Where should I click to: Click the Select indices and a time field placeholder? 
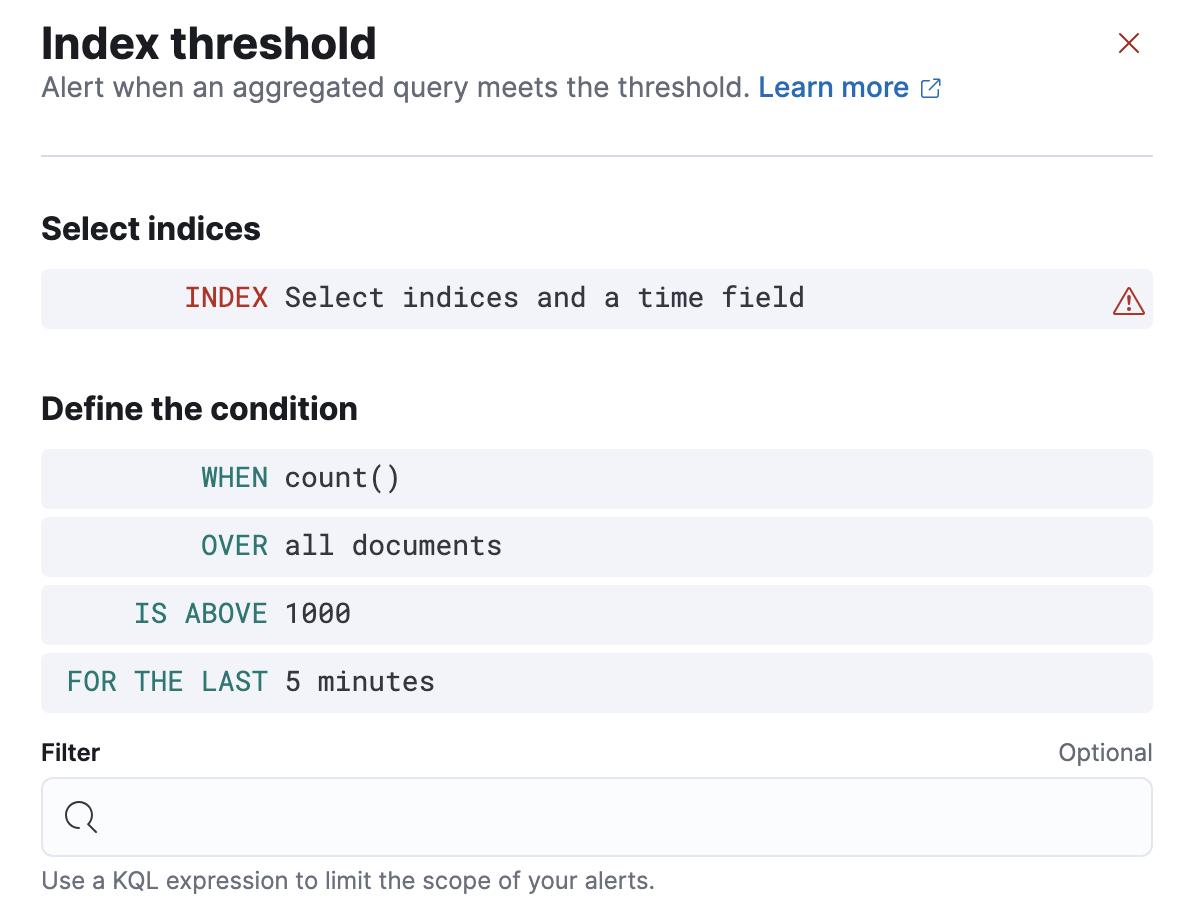[545, 297]
